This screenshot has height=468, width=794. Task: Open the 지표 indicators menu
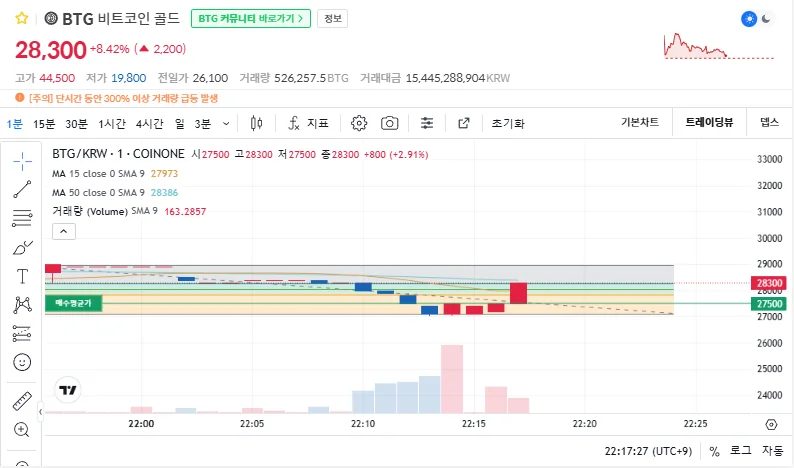(308, 123)
